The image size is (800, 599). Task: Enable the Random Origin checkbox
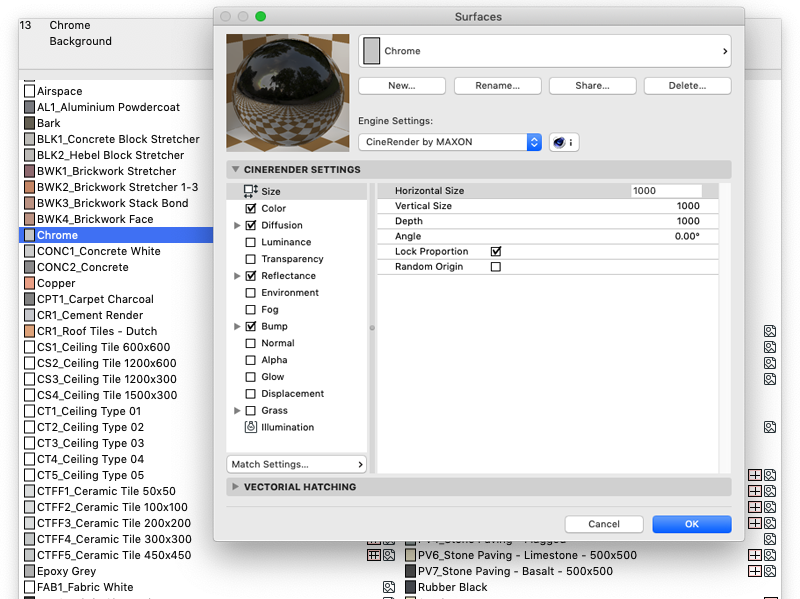[x=495, y=266]
